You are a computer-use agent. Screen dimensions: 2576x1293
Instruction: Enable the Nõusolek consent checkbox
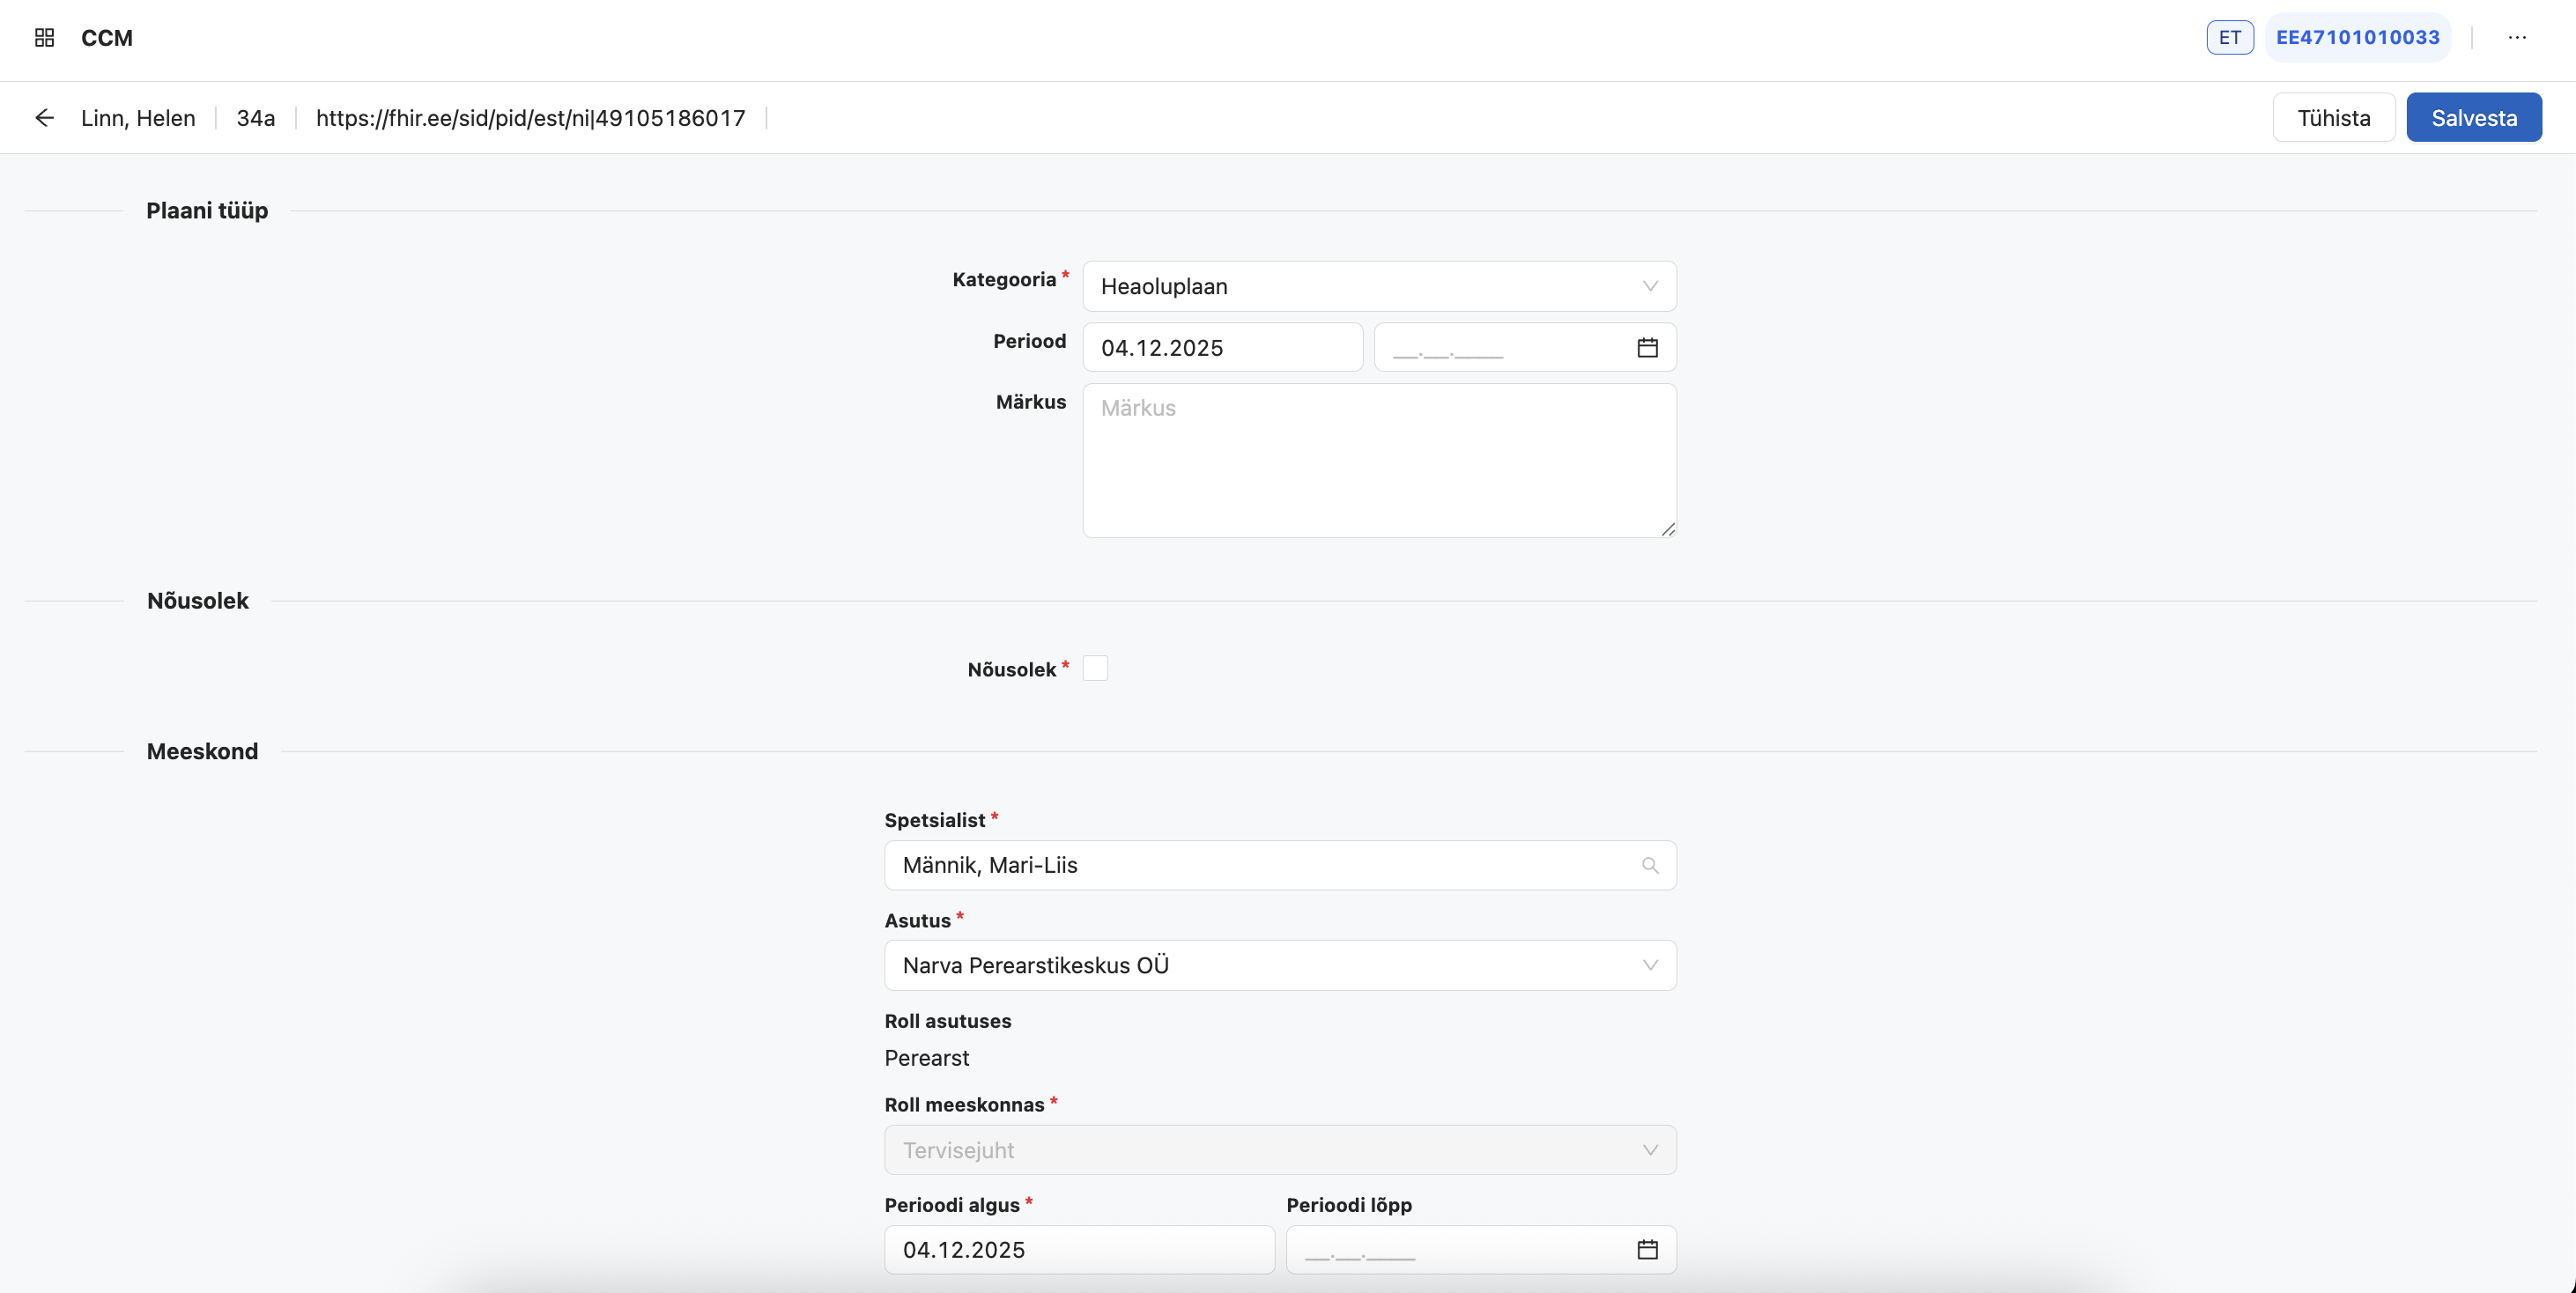tap(1095, 668)
